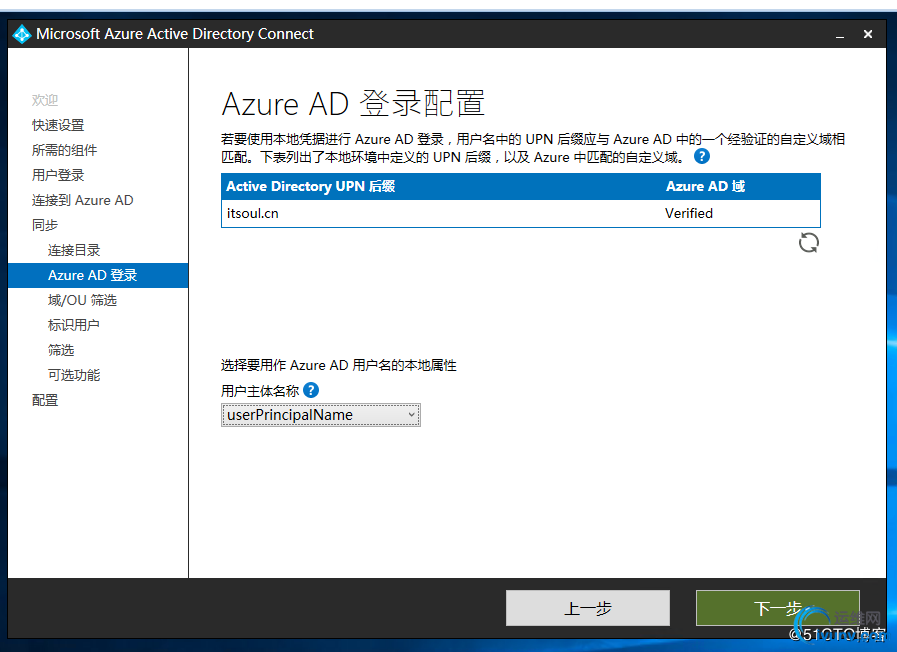Select 同步 in the sidebar
Image resolution: width=897 pixels, height=652 pixels.
point(45,225)
